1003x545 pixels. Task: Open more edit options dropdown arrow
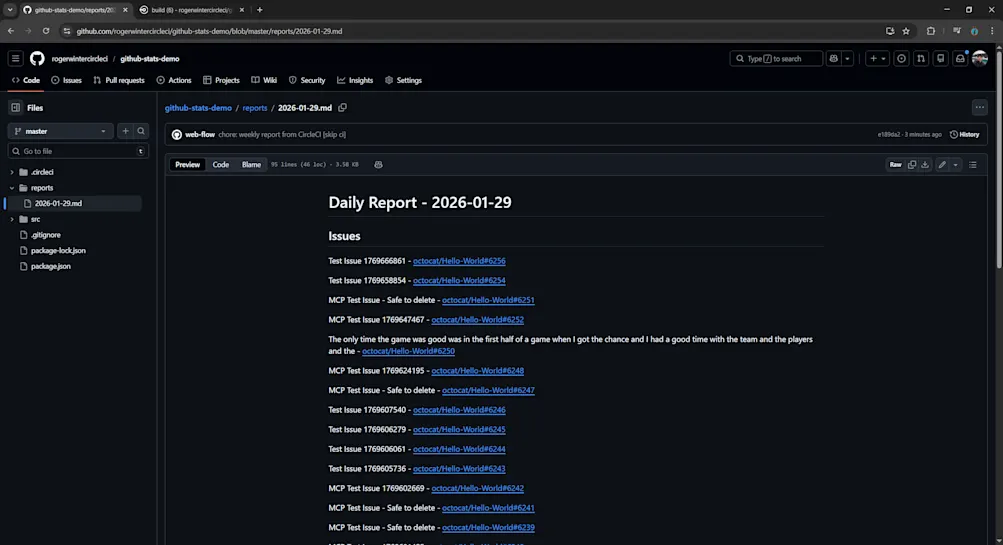click(956, 164)
